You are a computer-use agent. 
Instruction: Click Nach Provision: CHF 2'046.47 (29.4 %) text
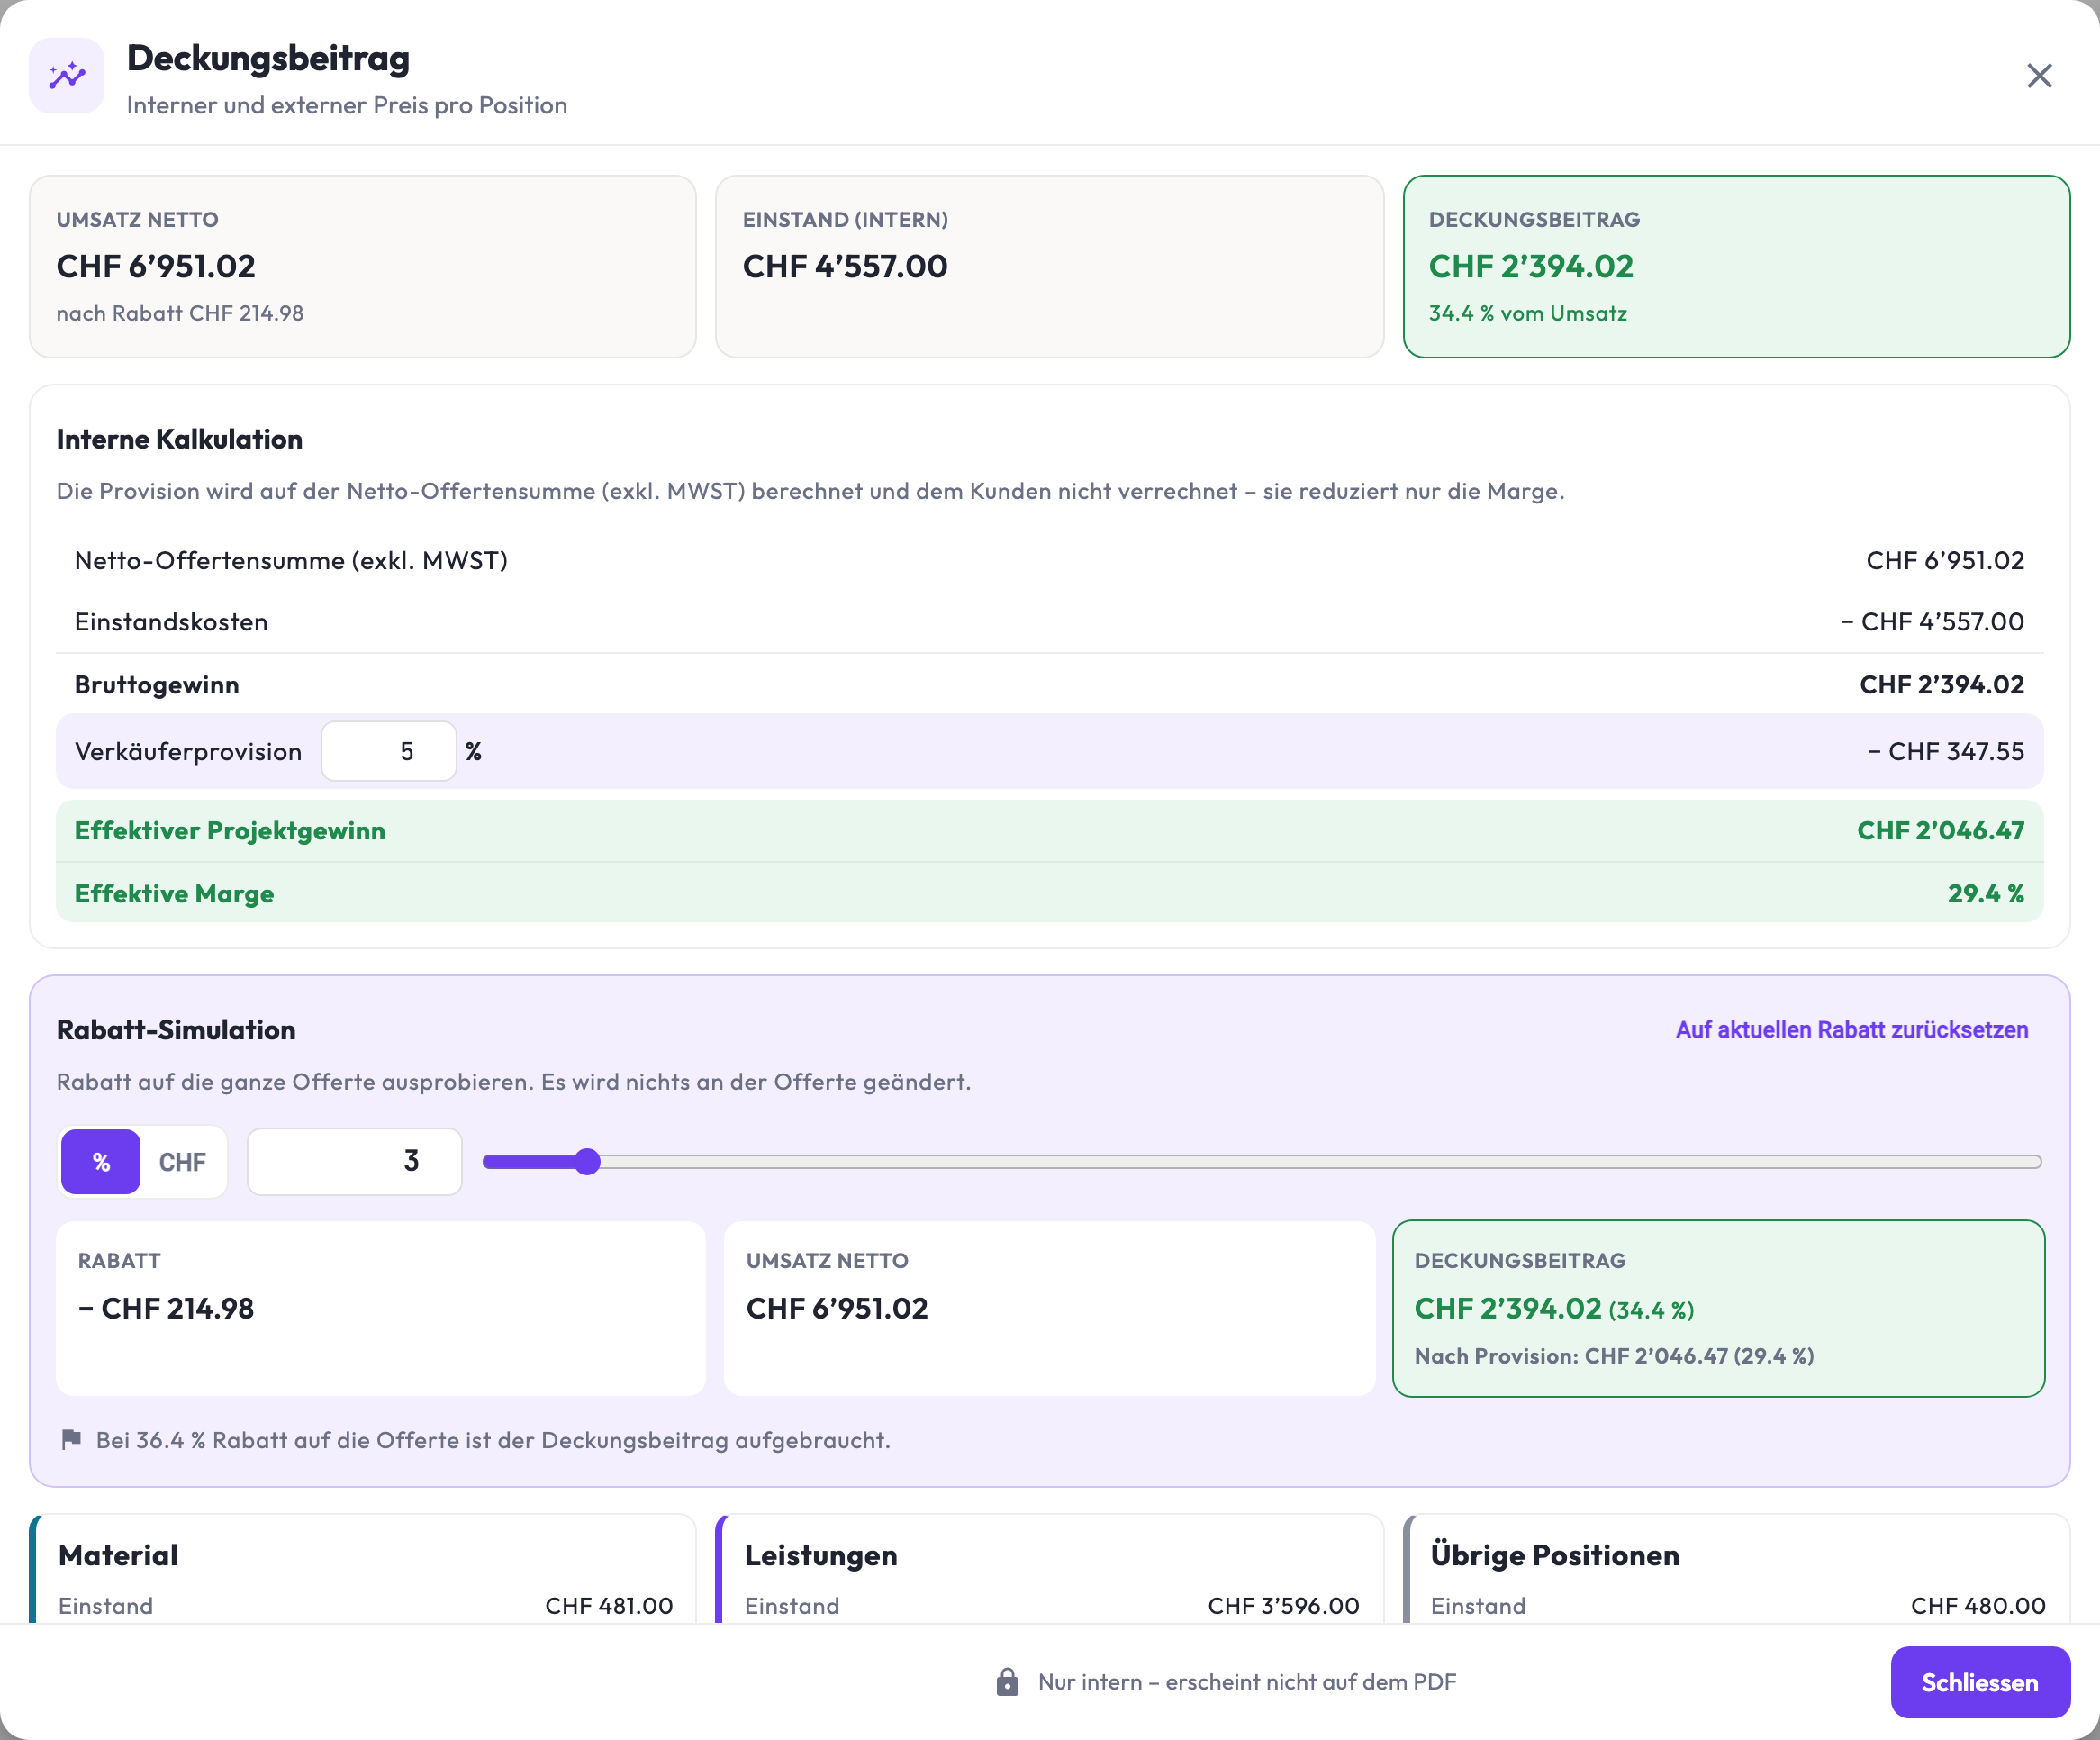1614,1356
